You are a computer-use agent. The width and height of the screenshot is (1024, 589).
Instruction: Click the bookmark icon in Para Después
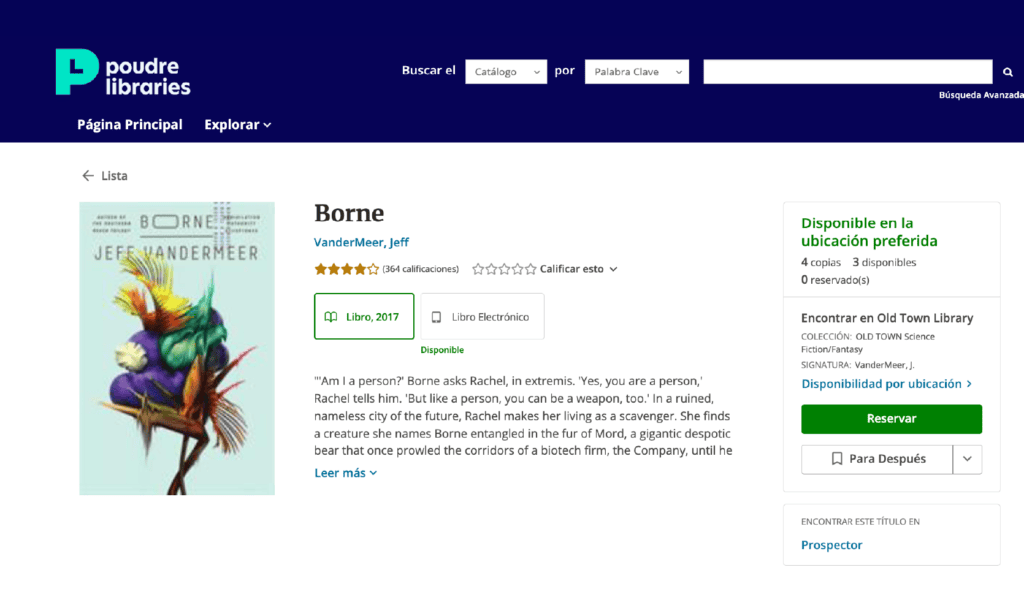837,459
